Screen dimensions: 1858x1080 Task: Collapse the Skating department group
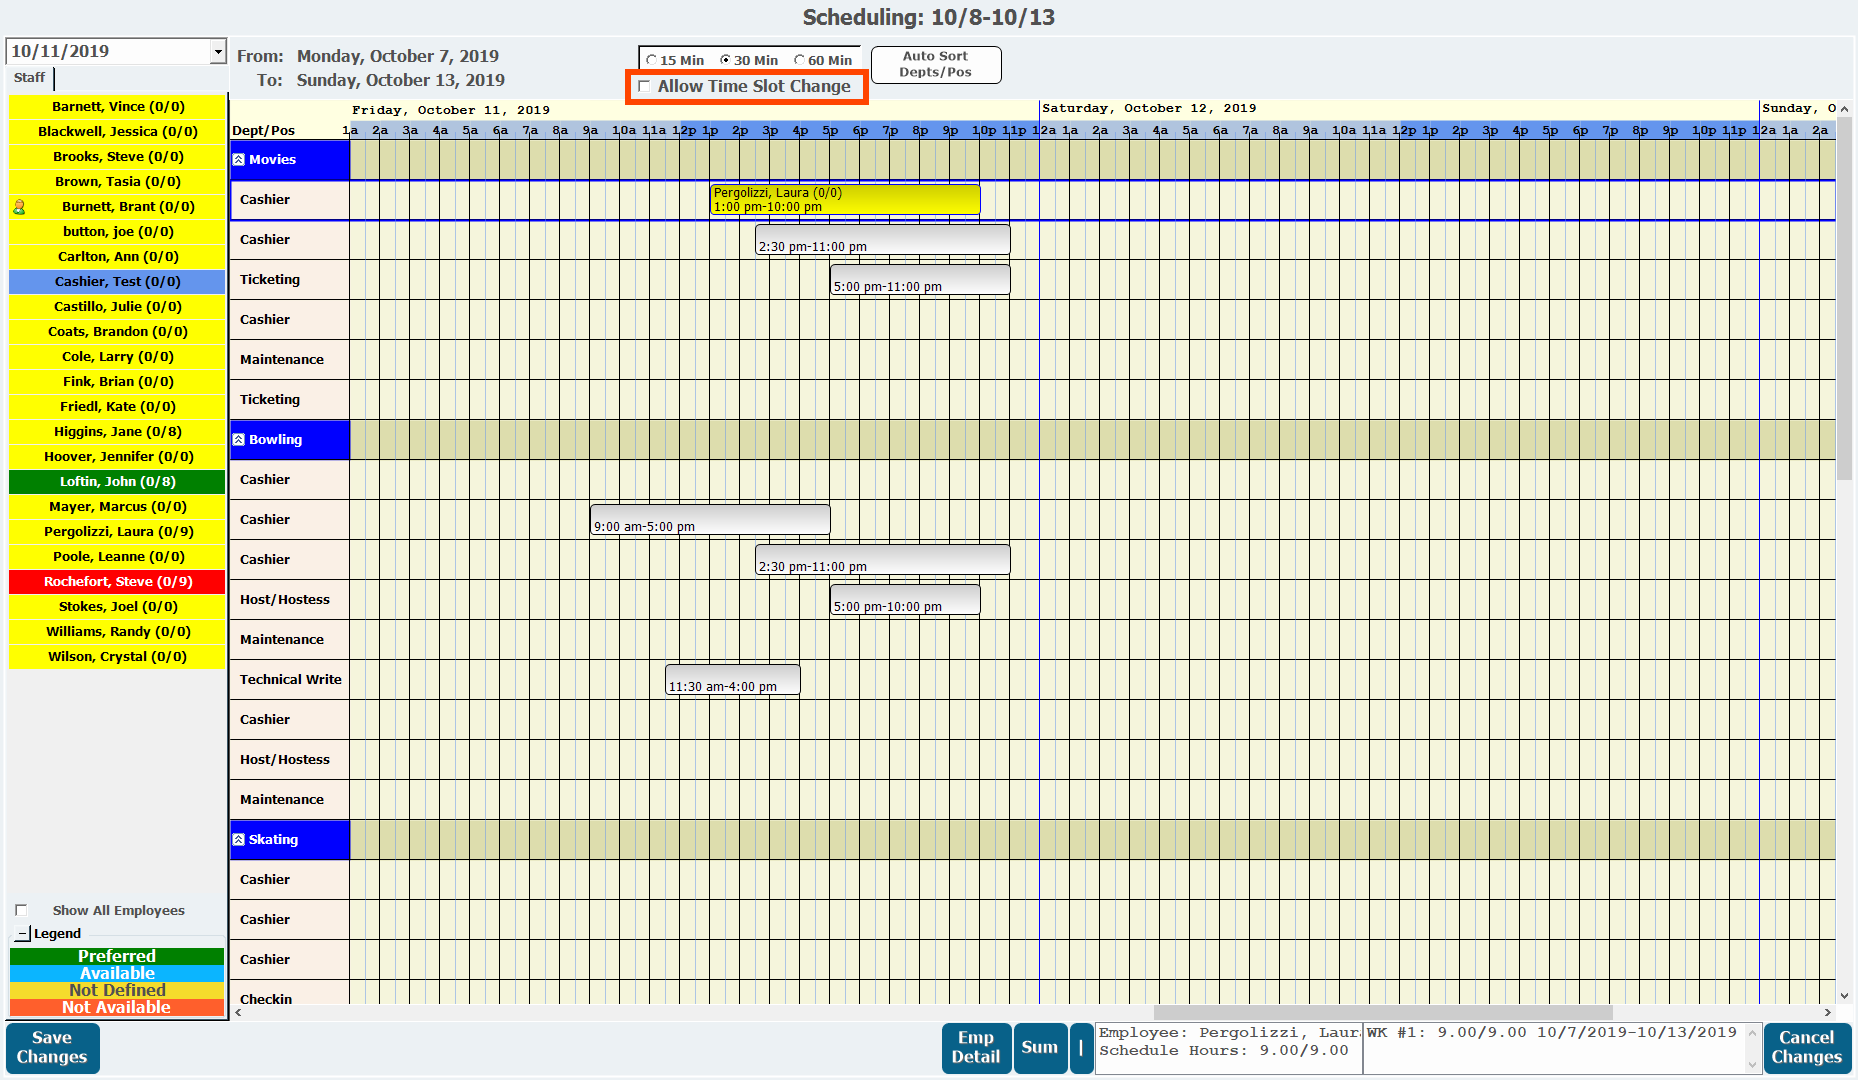coord(239,840)
